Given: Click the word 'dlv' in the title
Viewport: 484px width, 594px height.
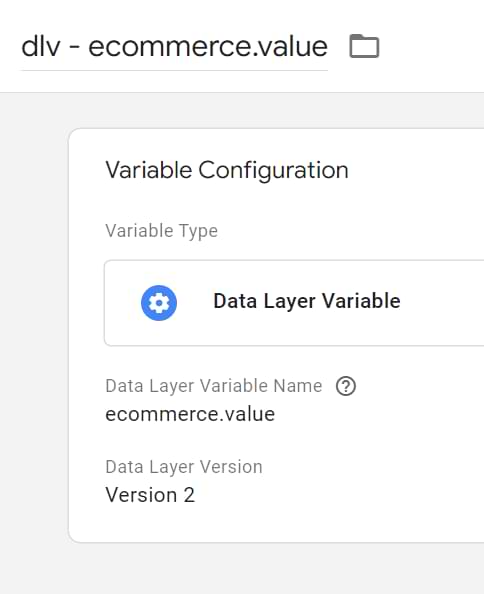Looking at the screenshot, I should click(41, 47).
